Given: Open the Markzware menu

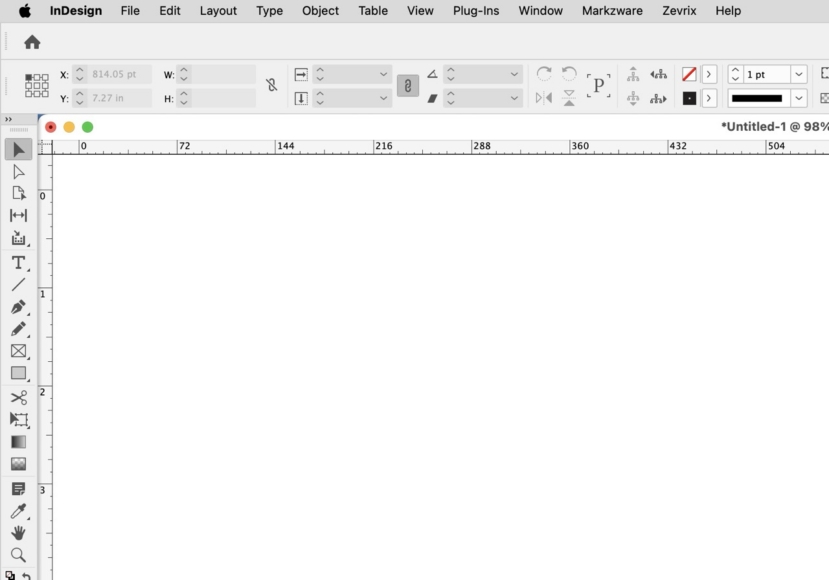Looking at the screenshot, I should point(612,11).
